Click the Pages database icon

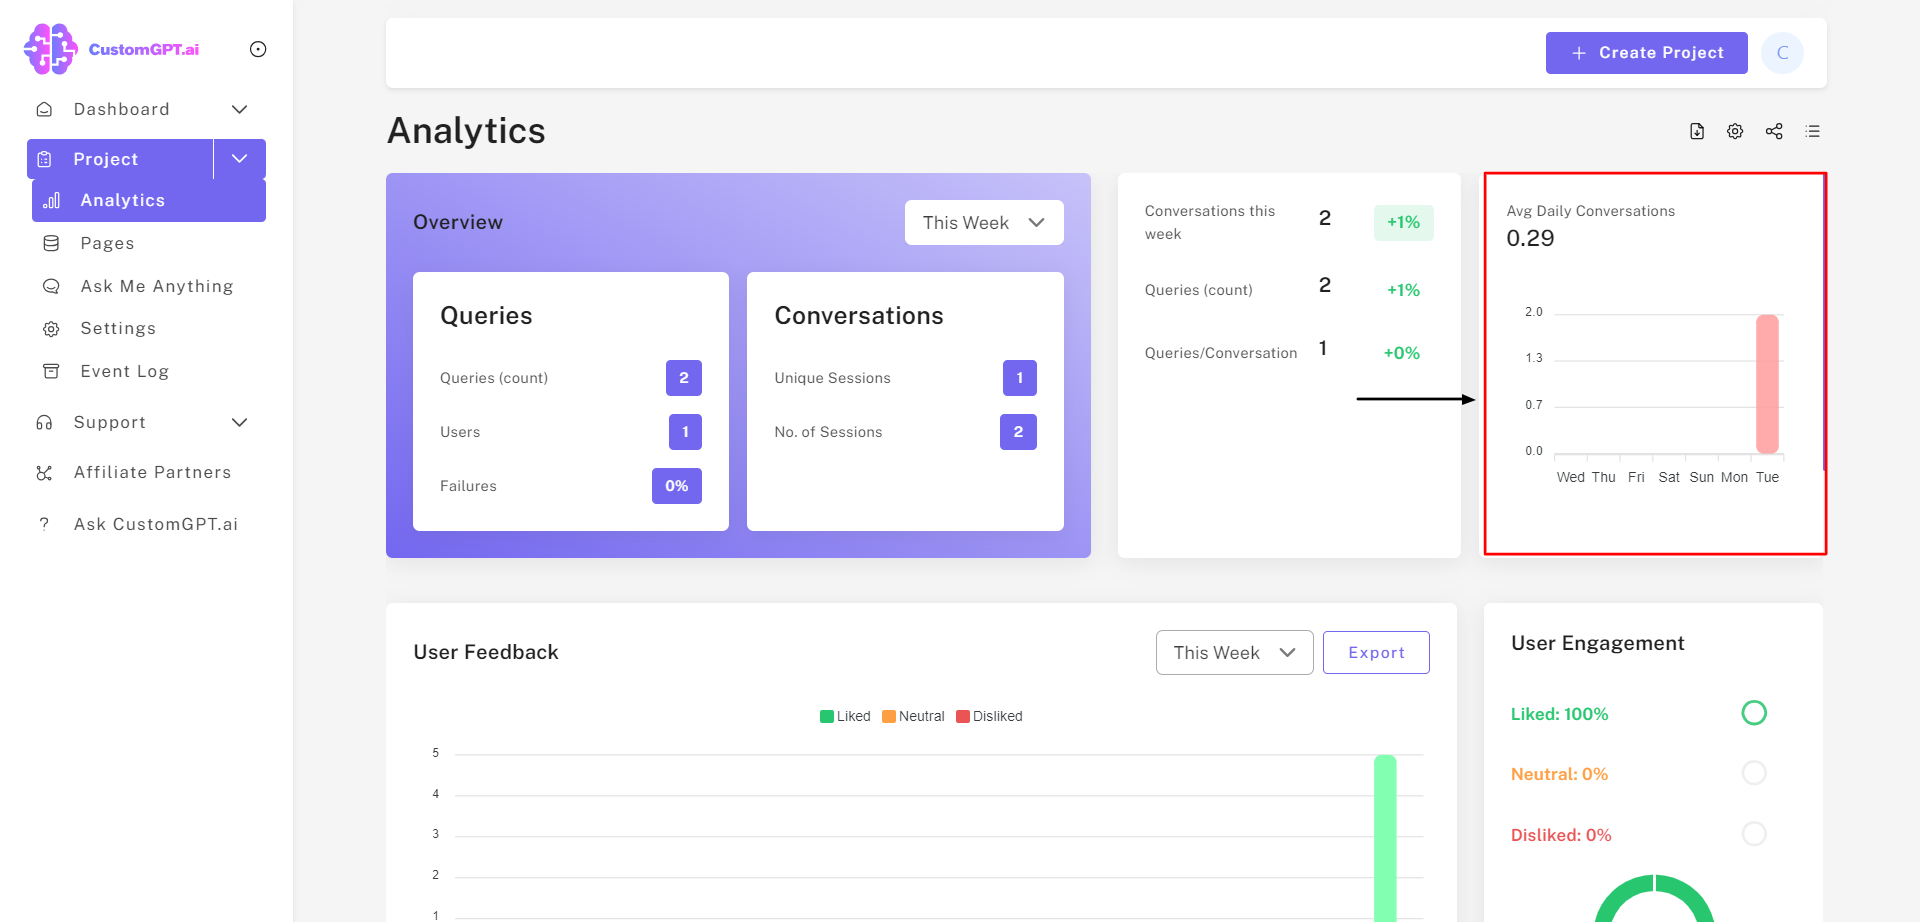(51, 243)
